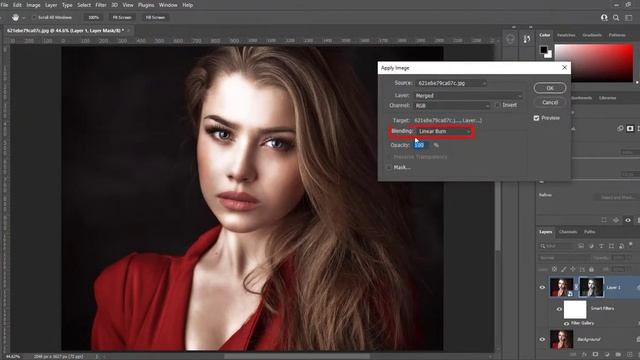
Task: Hide Layer 1 using its eye icon
Action: 542,287
